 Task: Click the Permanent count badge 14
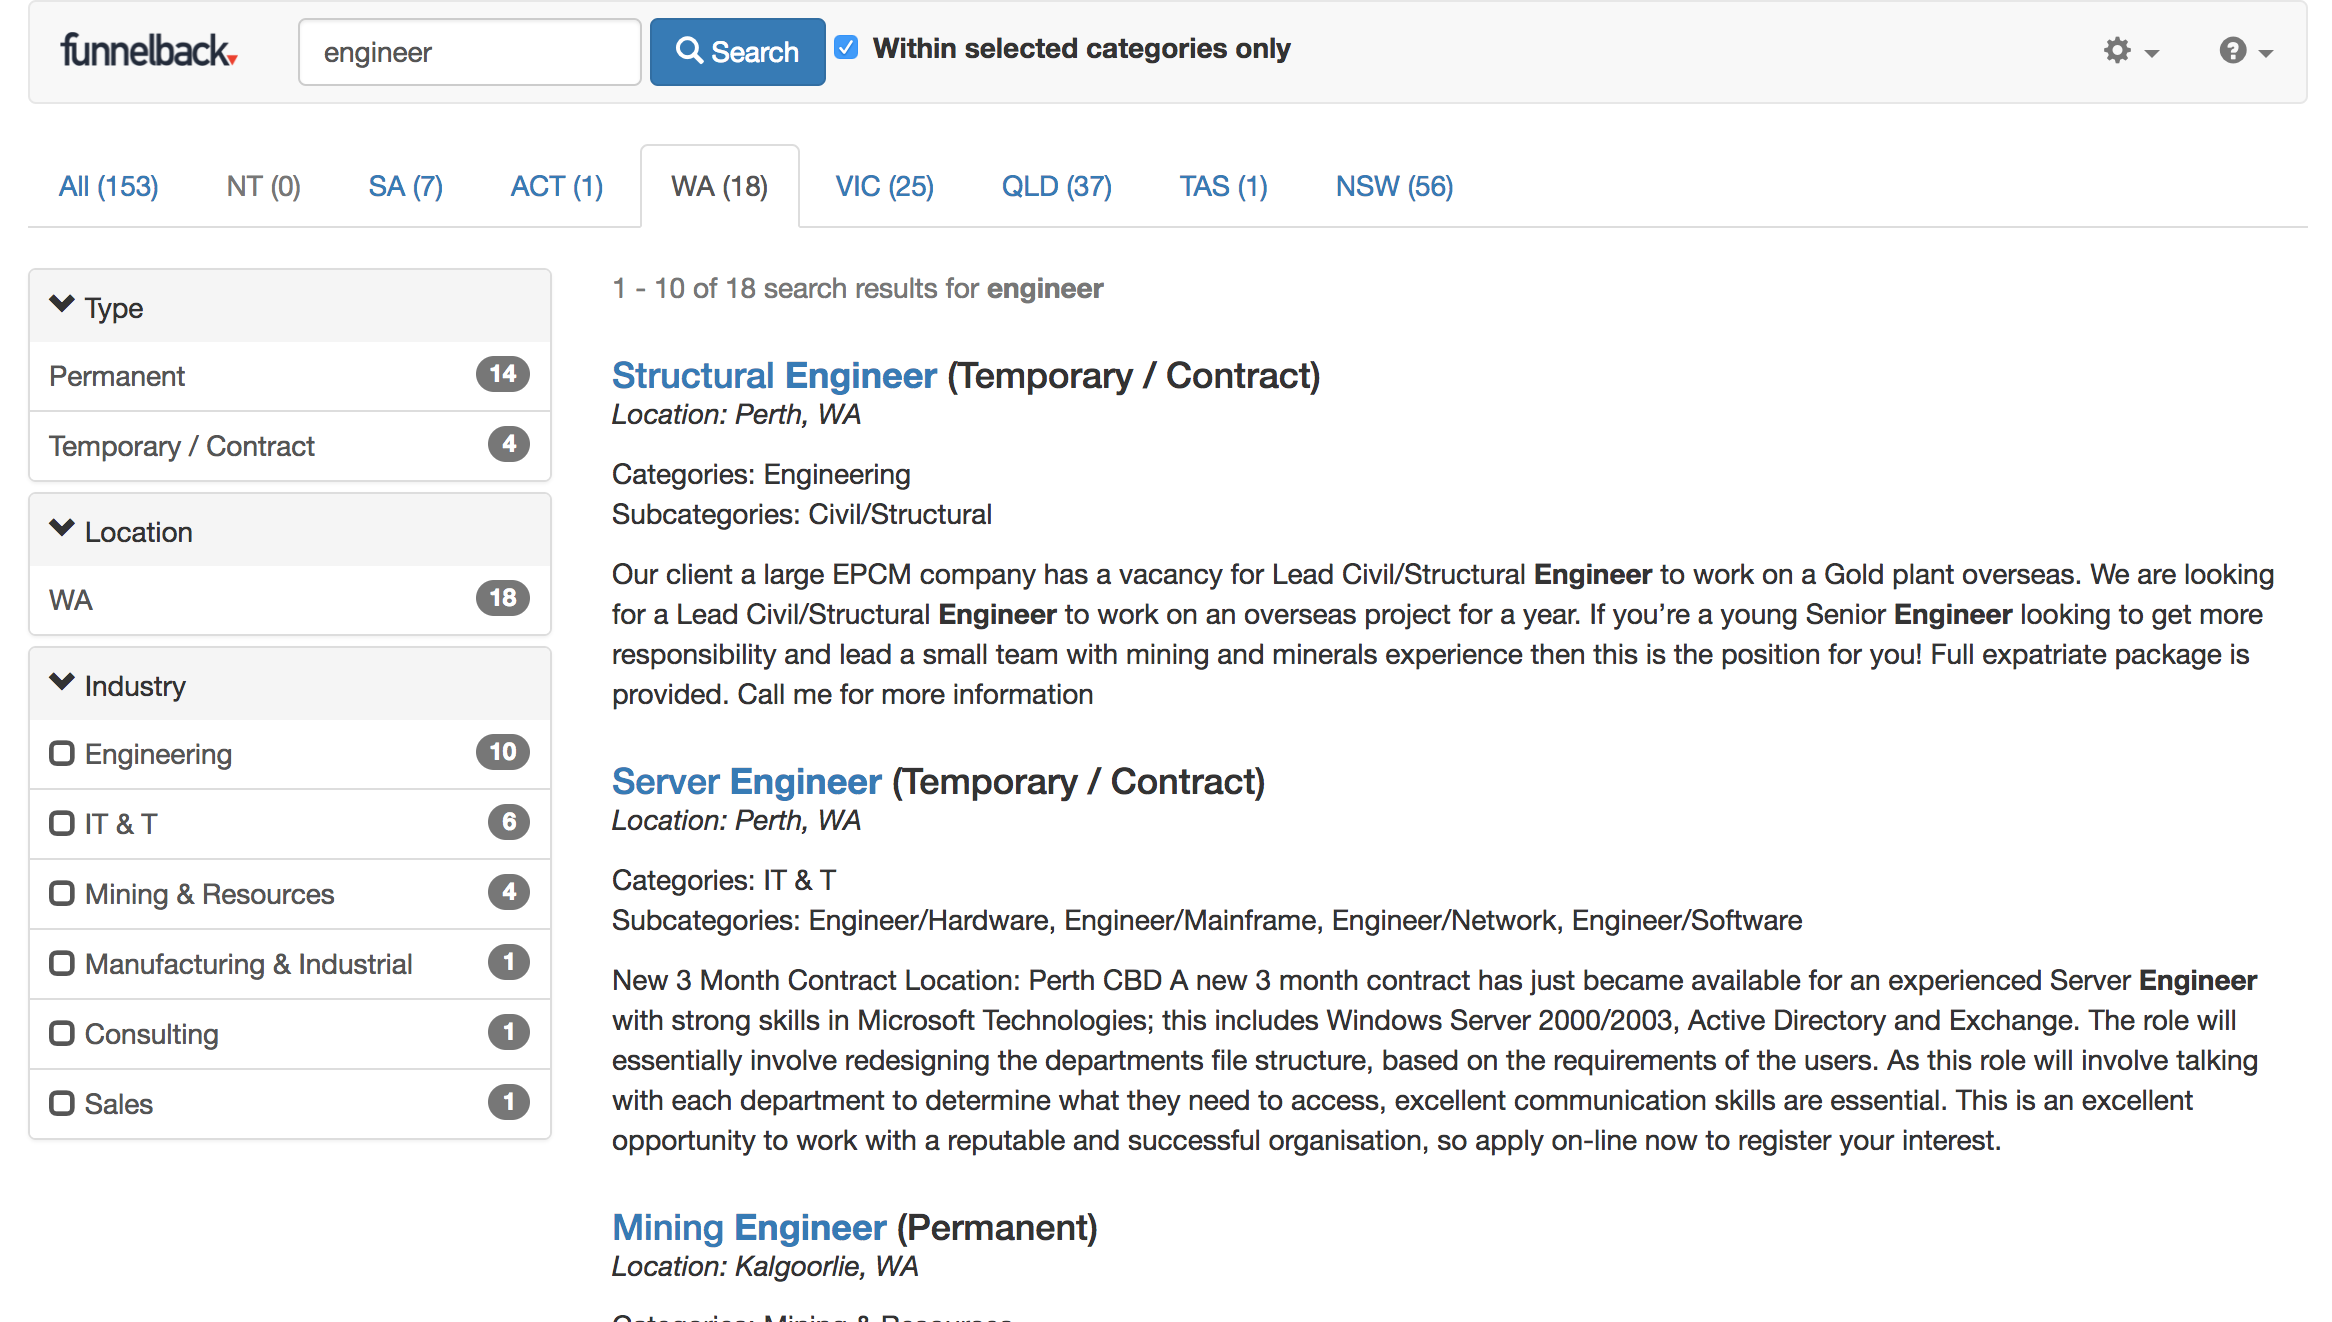click(502, 375)
